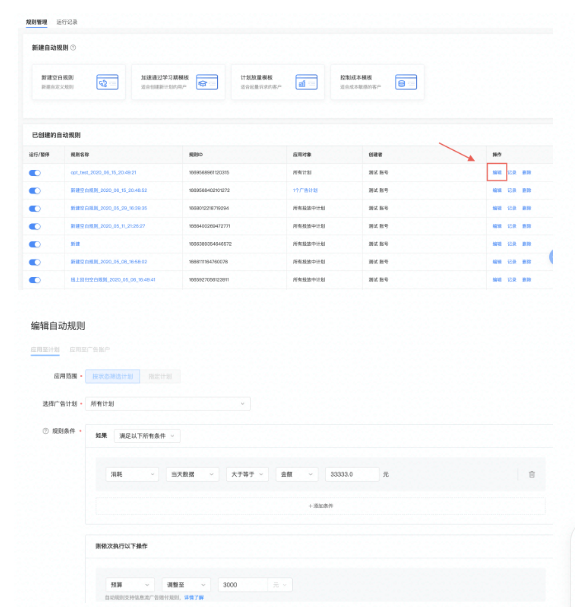Toggle switch for 新建空白规则_2020_06_15_20:48:52
The height and width of the screenshot is (613, 584).
(35, 191)
